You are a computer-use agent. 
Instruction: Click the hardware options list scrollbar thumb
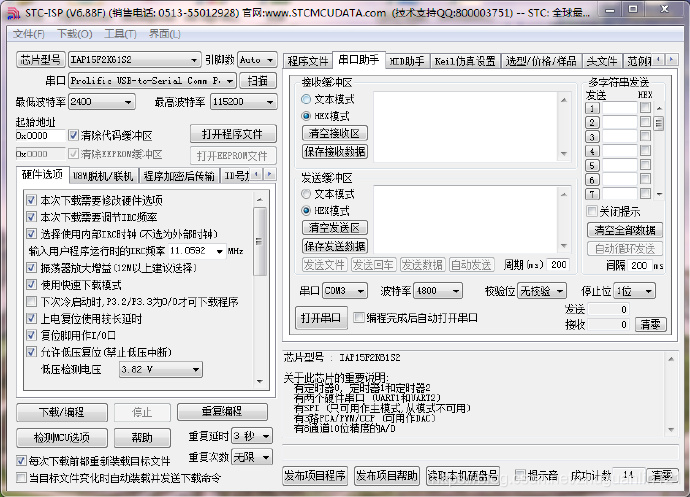tap(259, 241)
